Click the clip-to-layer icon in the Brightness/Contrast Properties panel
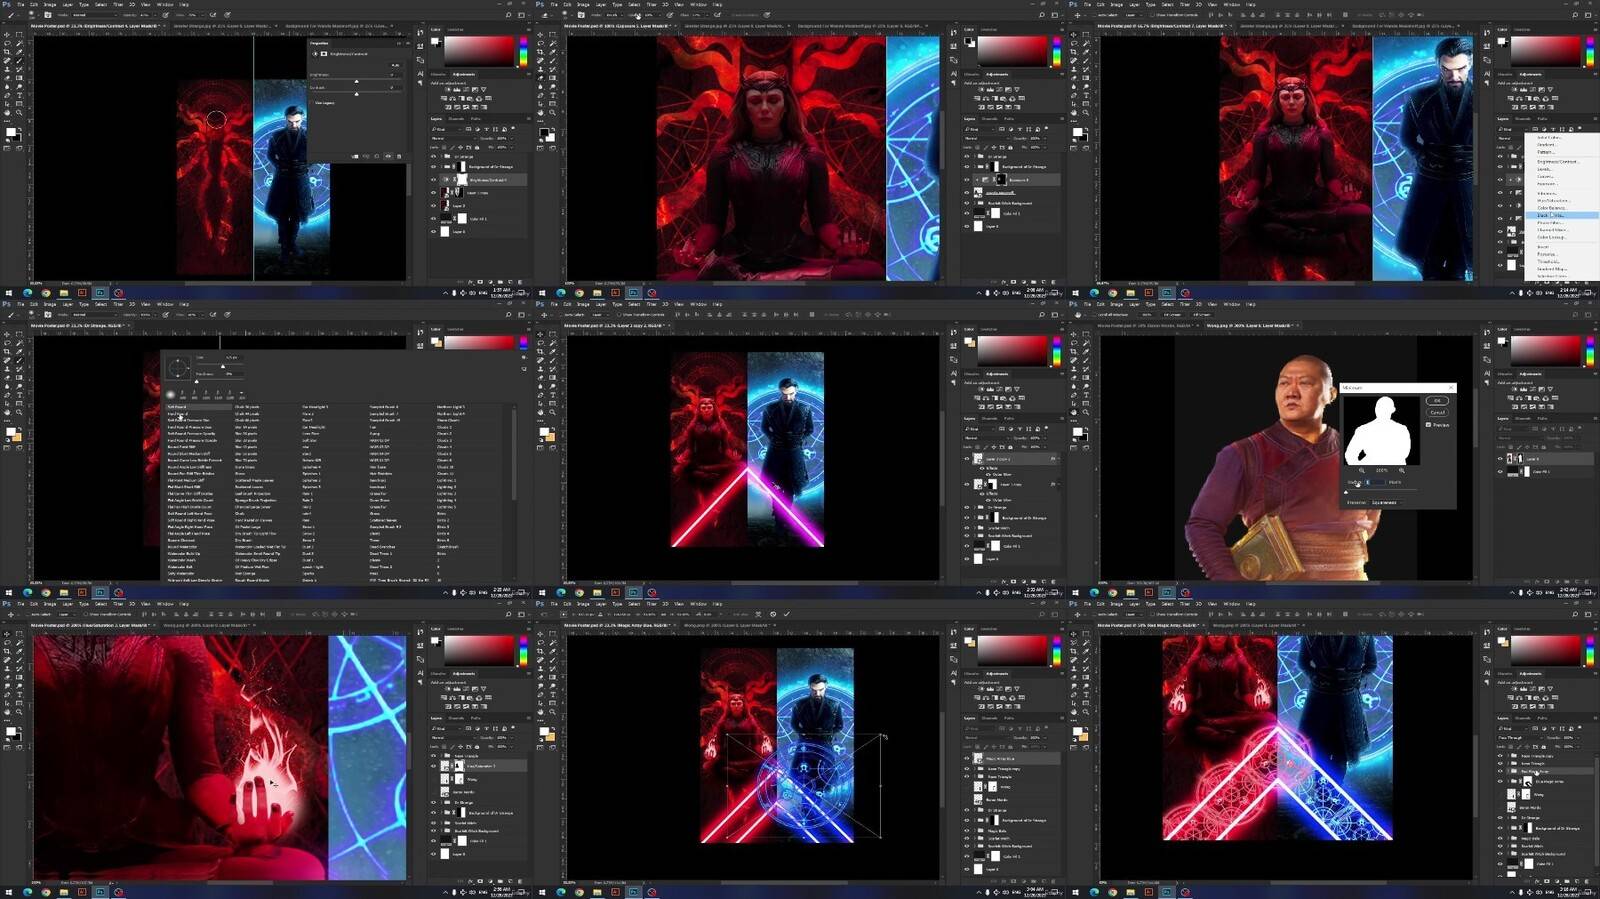This screenshot has height=899, width=1600. [x=355, y=156]
